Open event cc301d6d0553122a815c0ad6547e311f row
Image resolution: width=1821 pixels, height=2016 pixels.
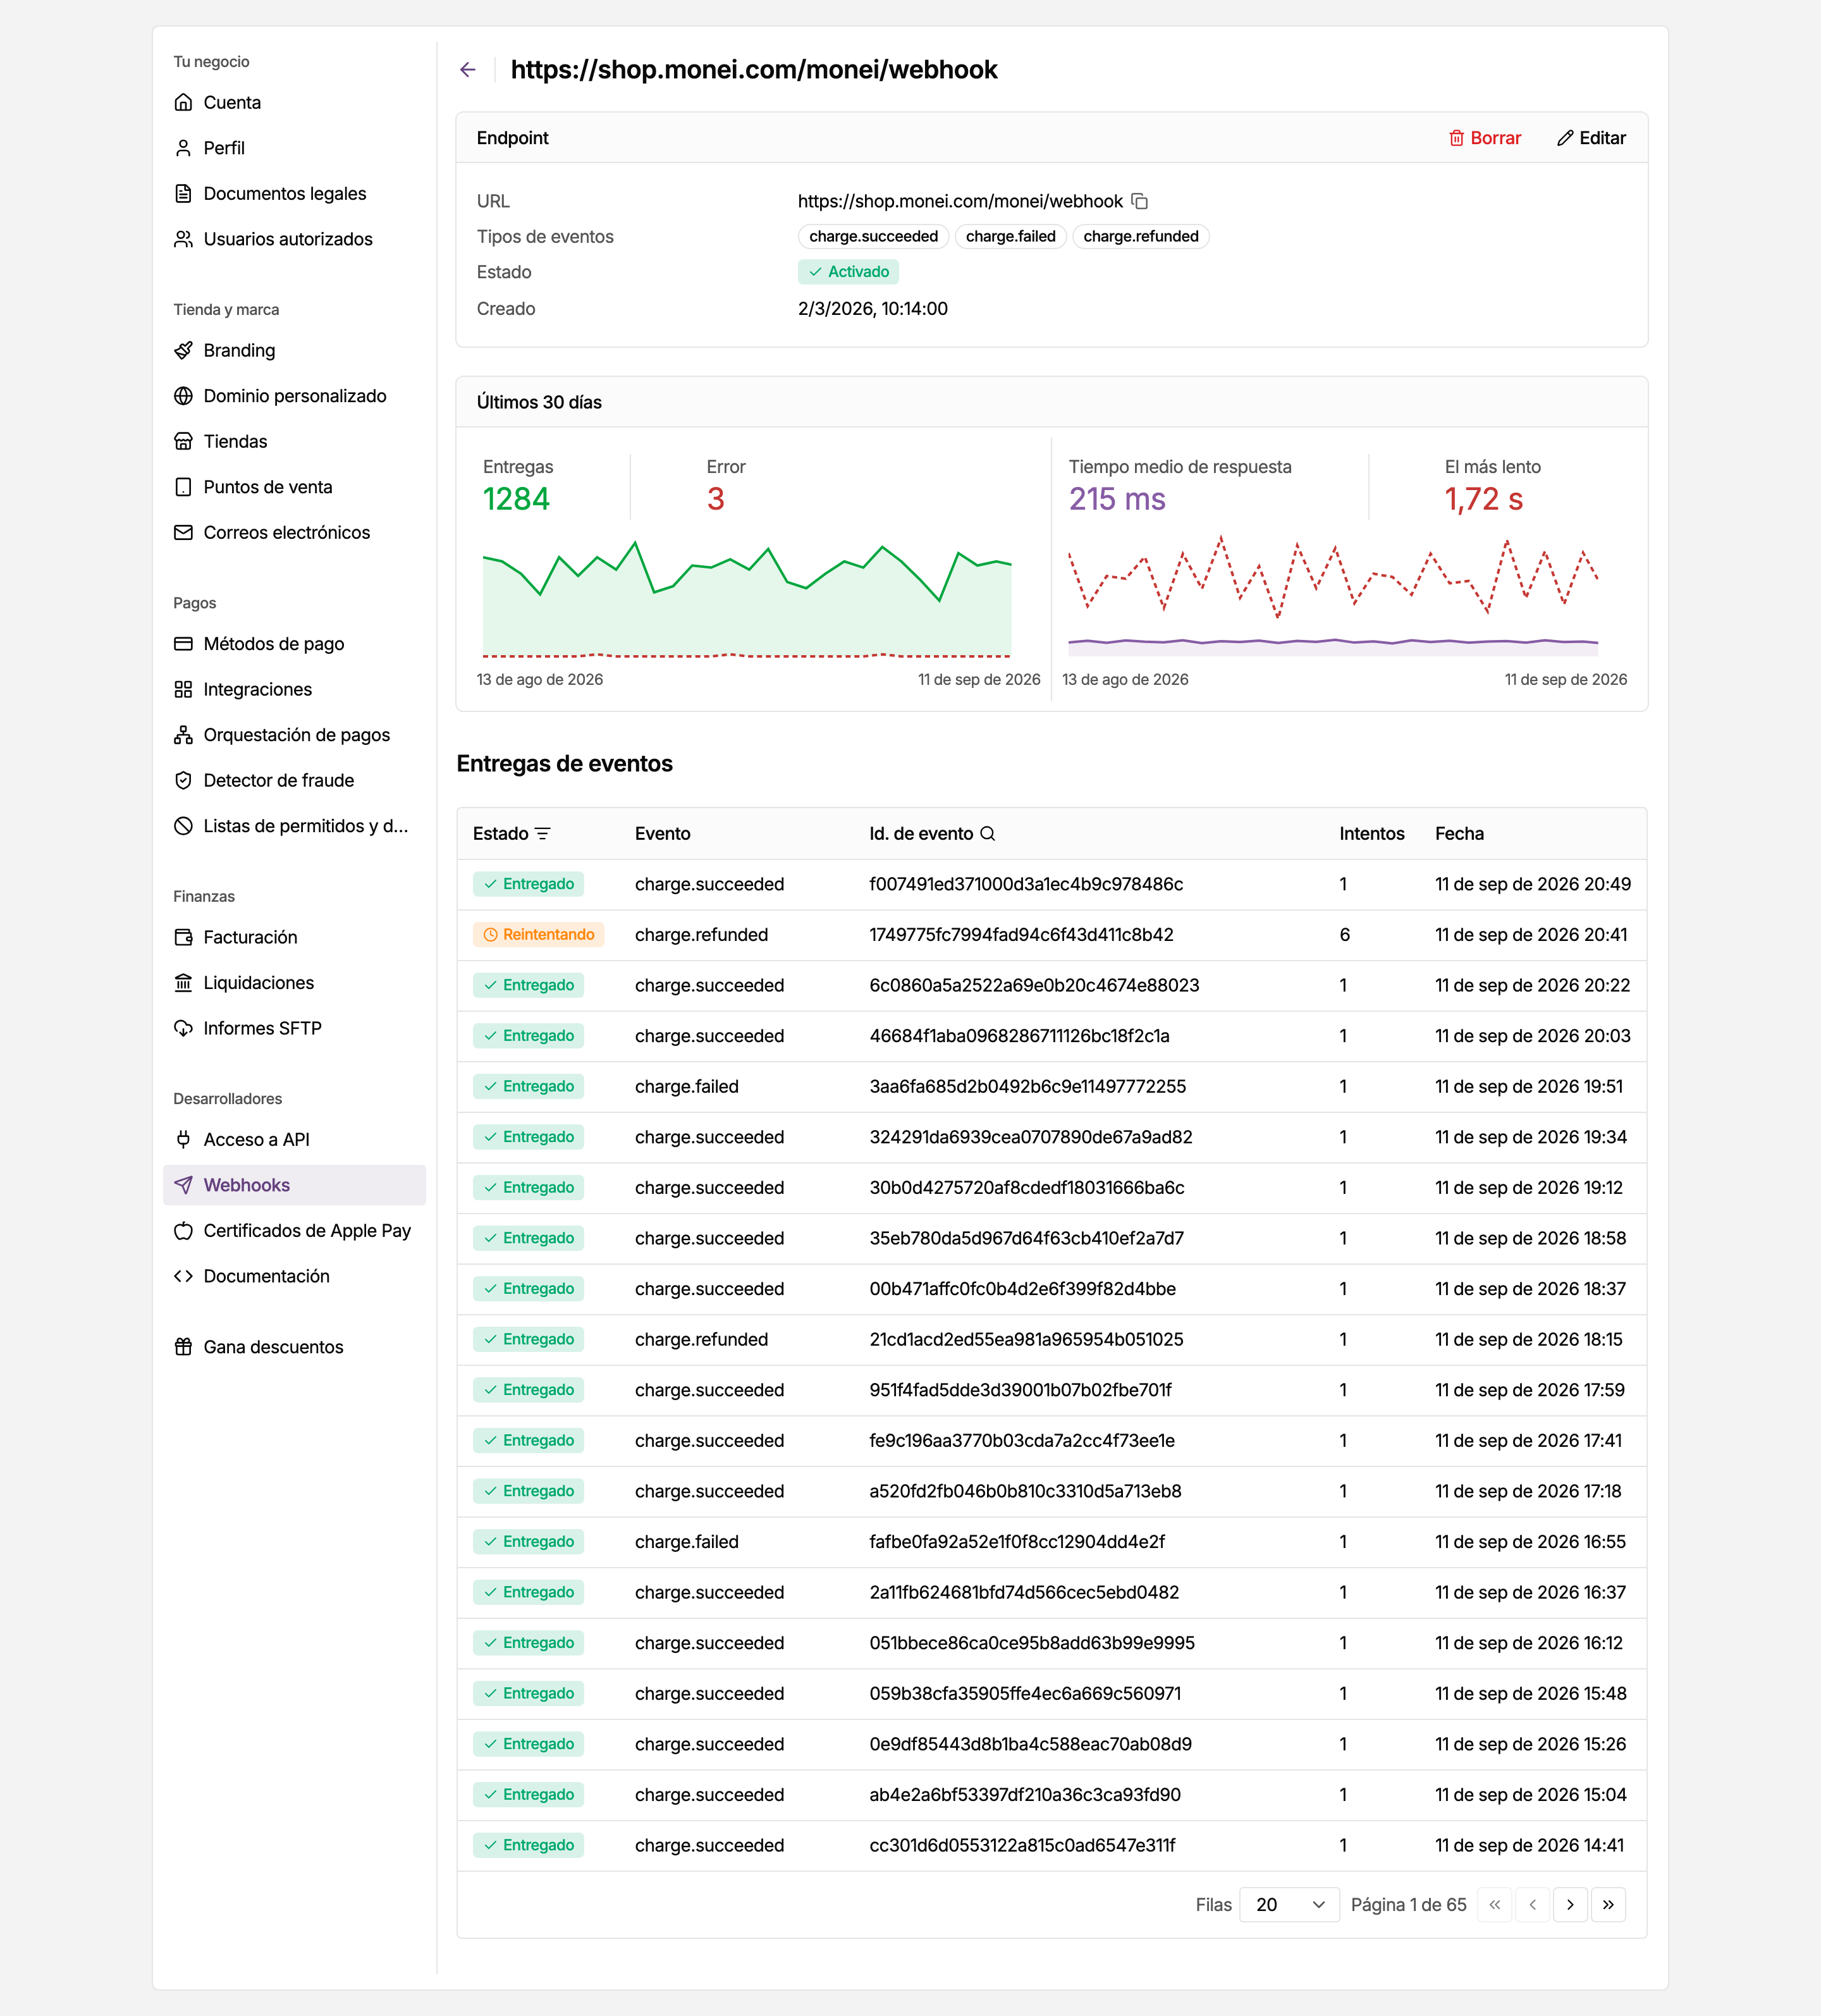click(x=1051, y=1846)
